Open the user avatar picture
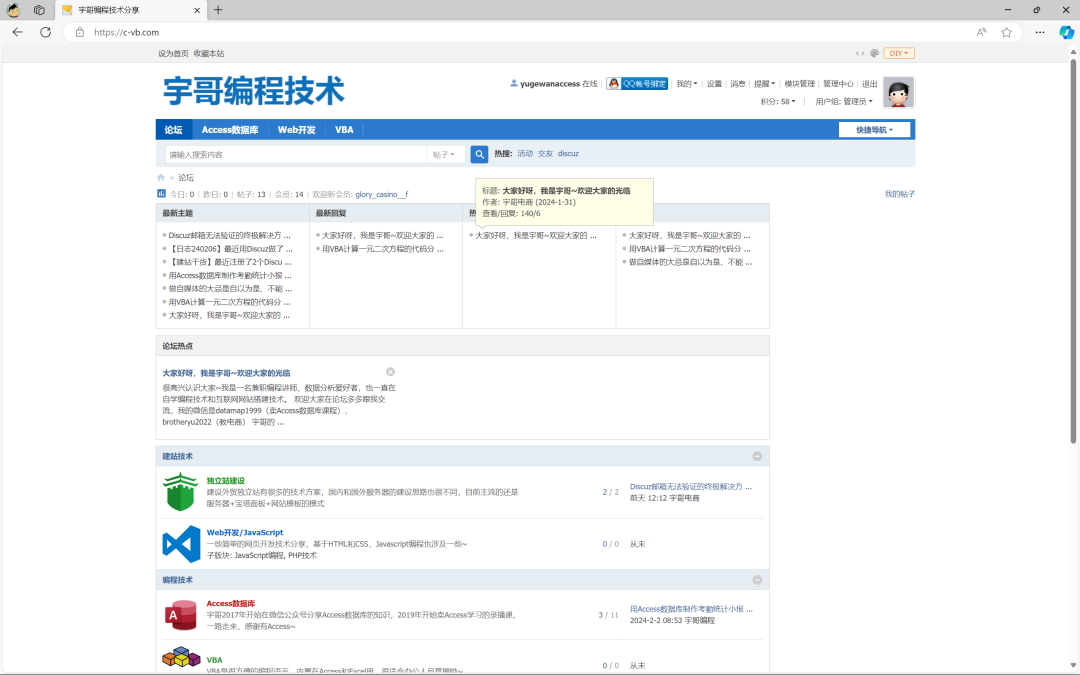The image size is (1080, 675). [x=898, y=92]
